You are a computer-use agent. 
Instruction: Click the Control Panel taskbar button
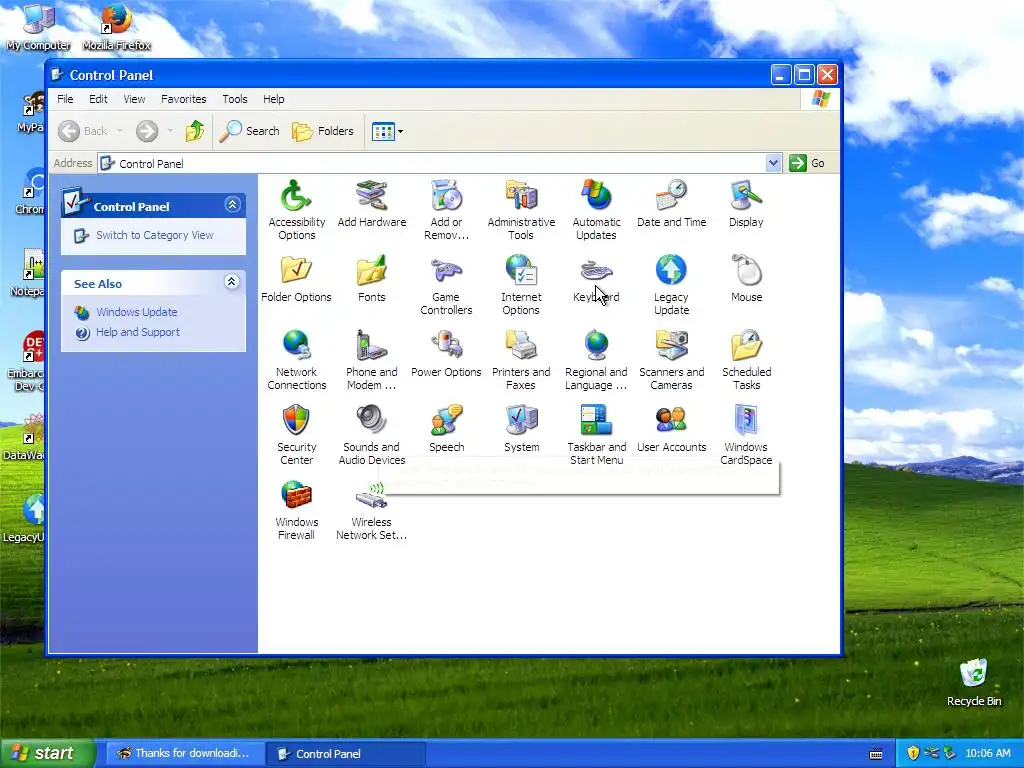tap(346, 754)
